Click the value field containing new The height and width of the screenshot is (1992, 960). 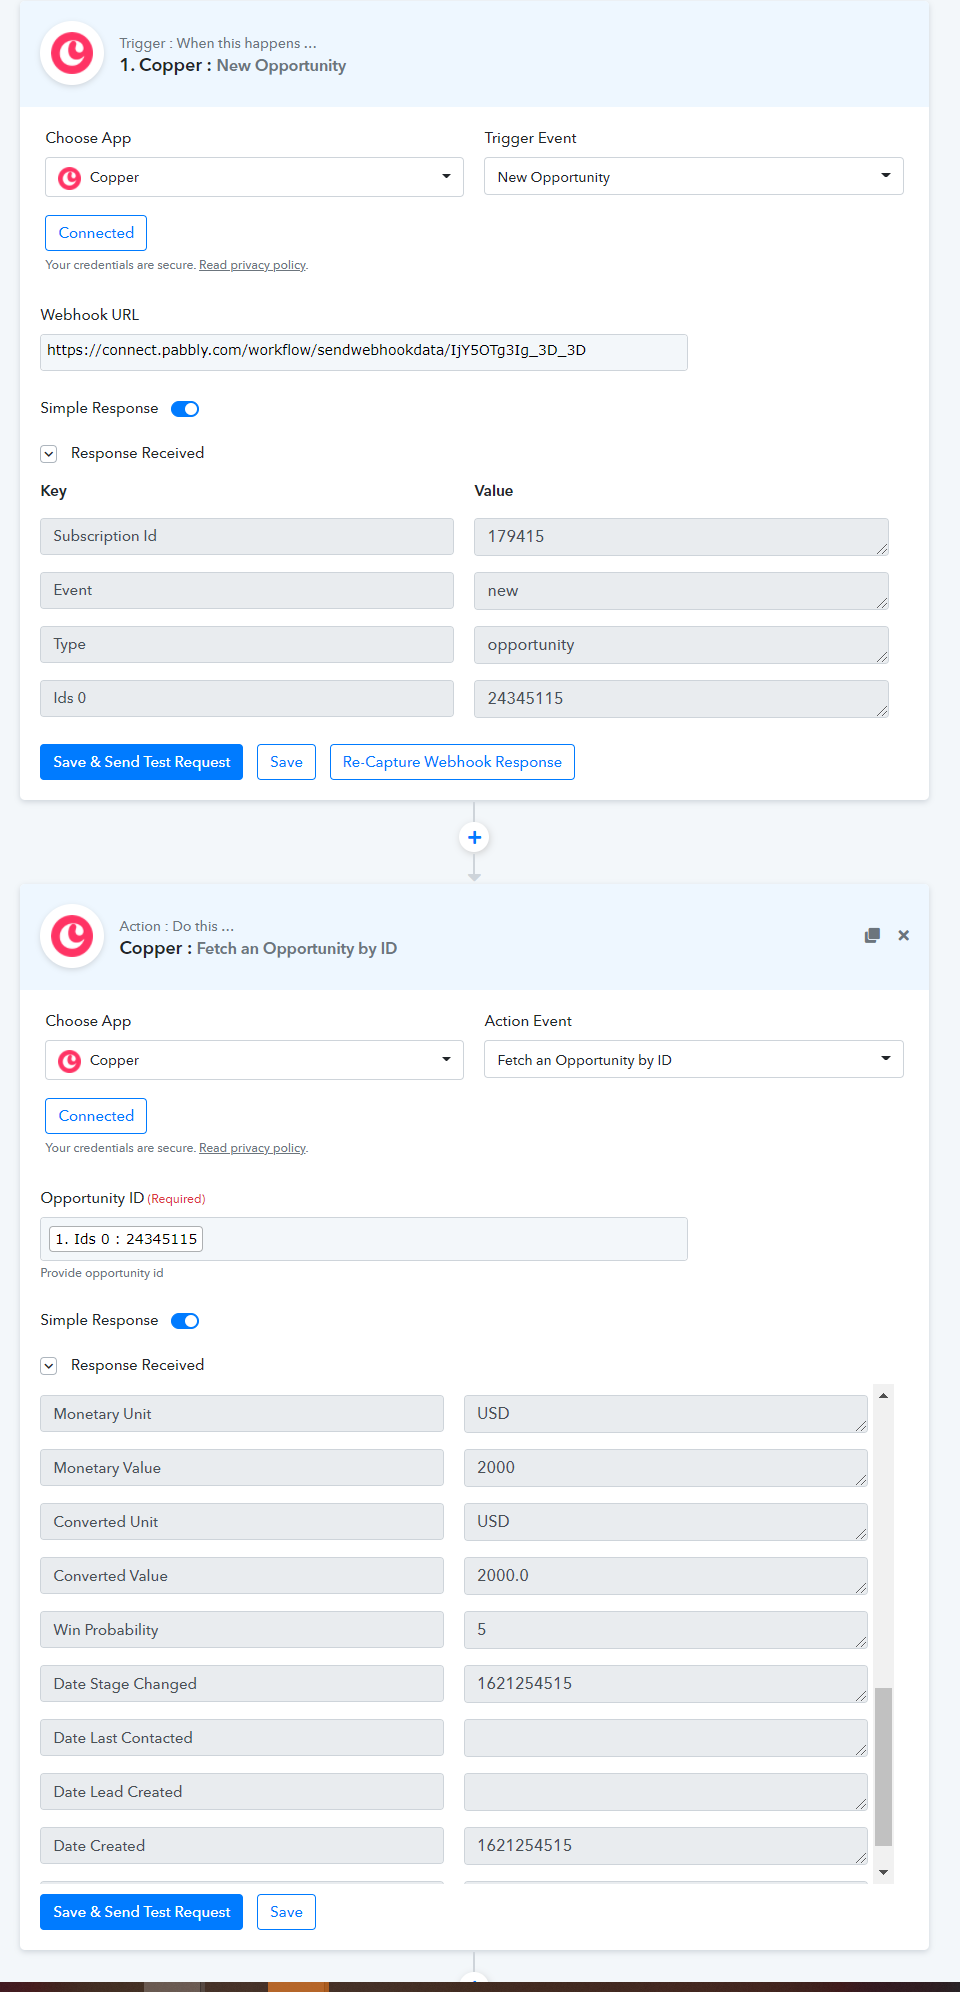pos(681,591)
